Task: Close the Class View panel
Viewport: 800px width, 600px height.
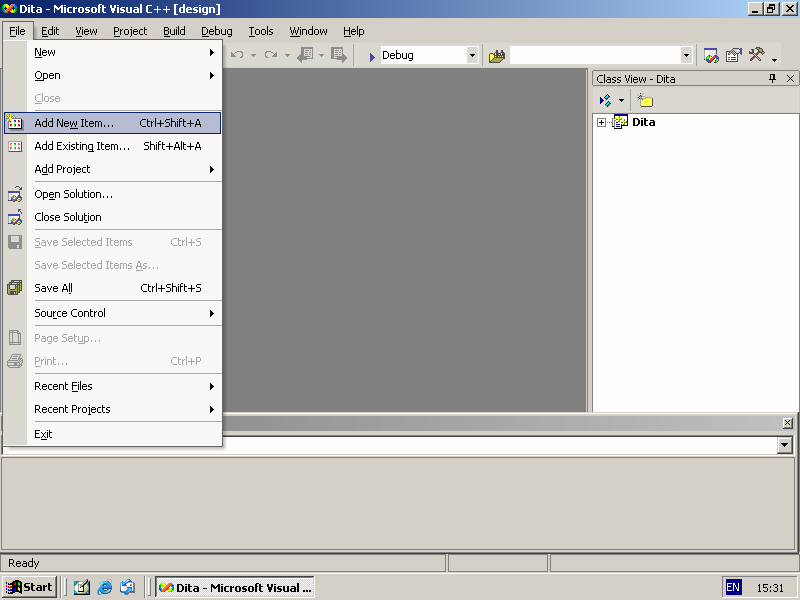Action: pyautogui.click(x=790, y=79)
